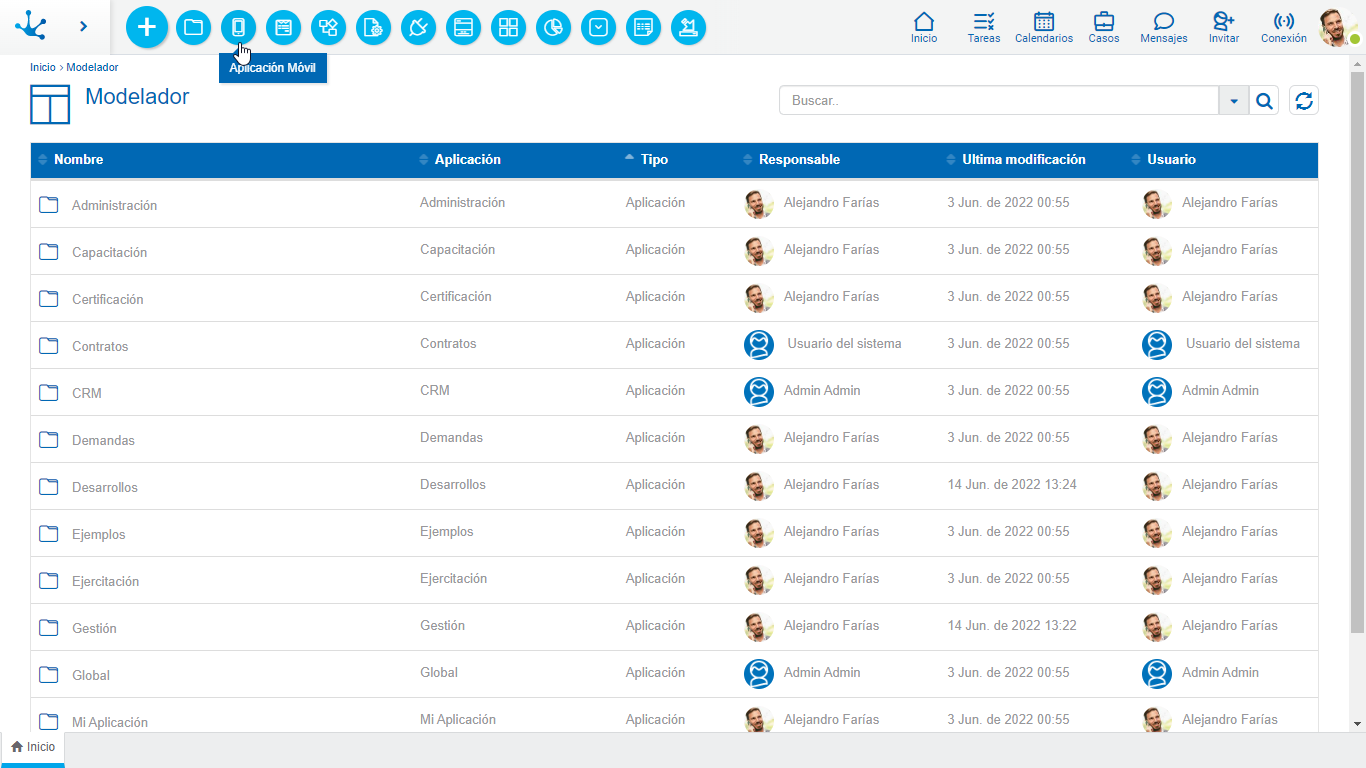Open the Contratos folder row

(674, 345)
